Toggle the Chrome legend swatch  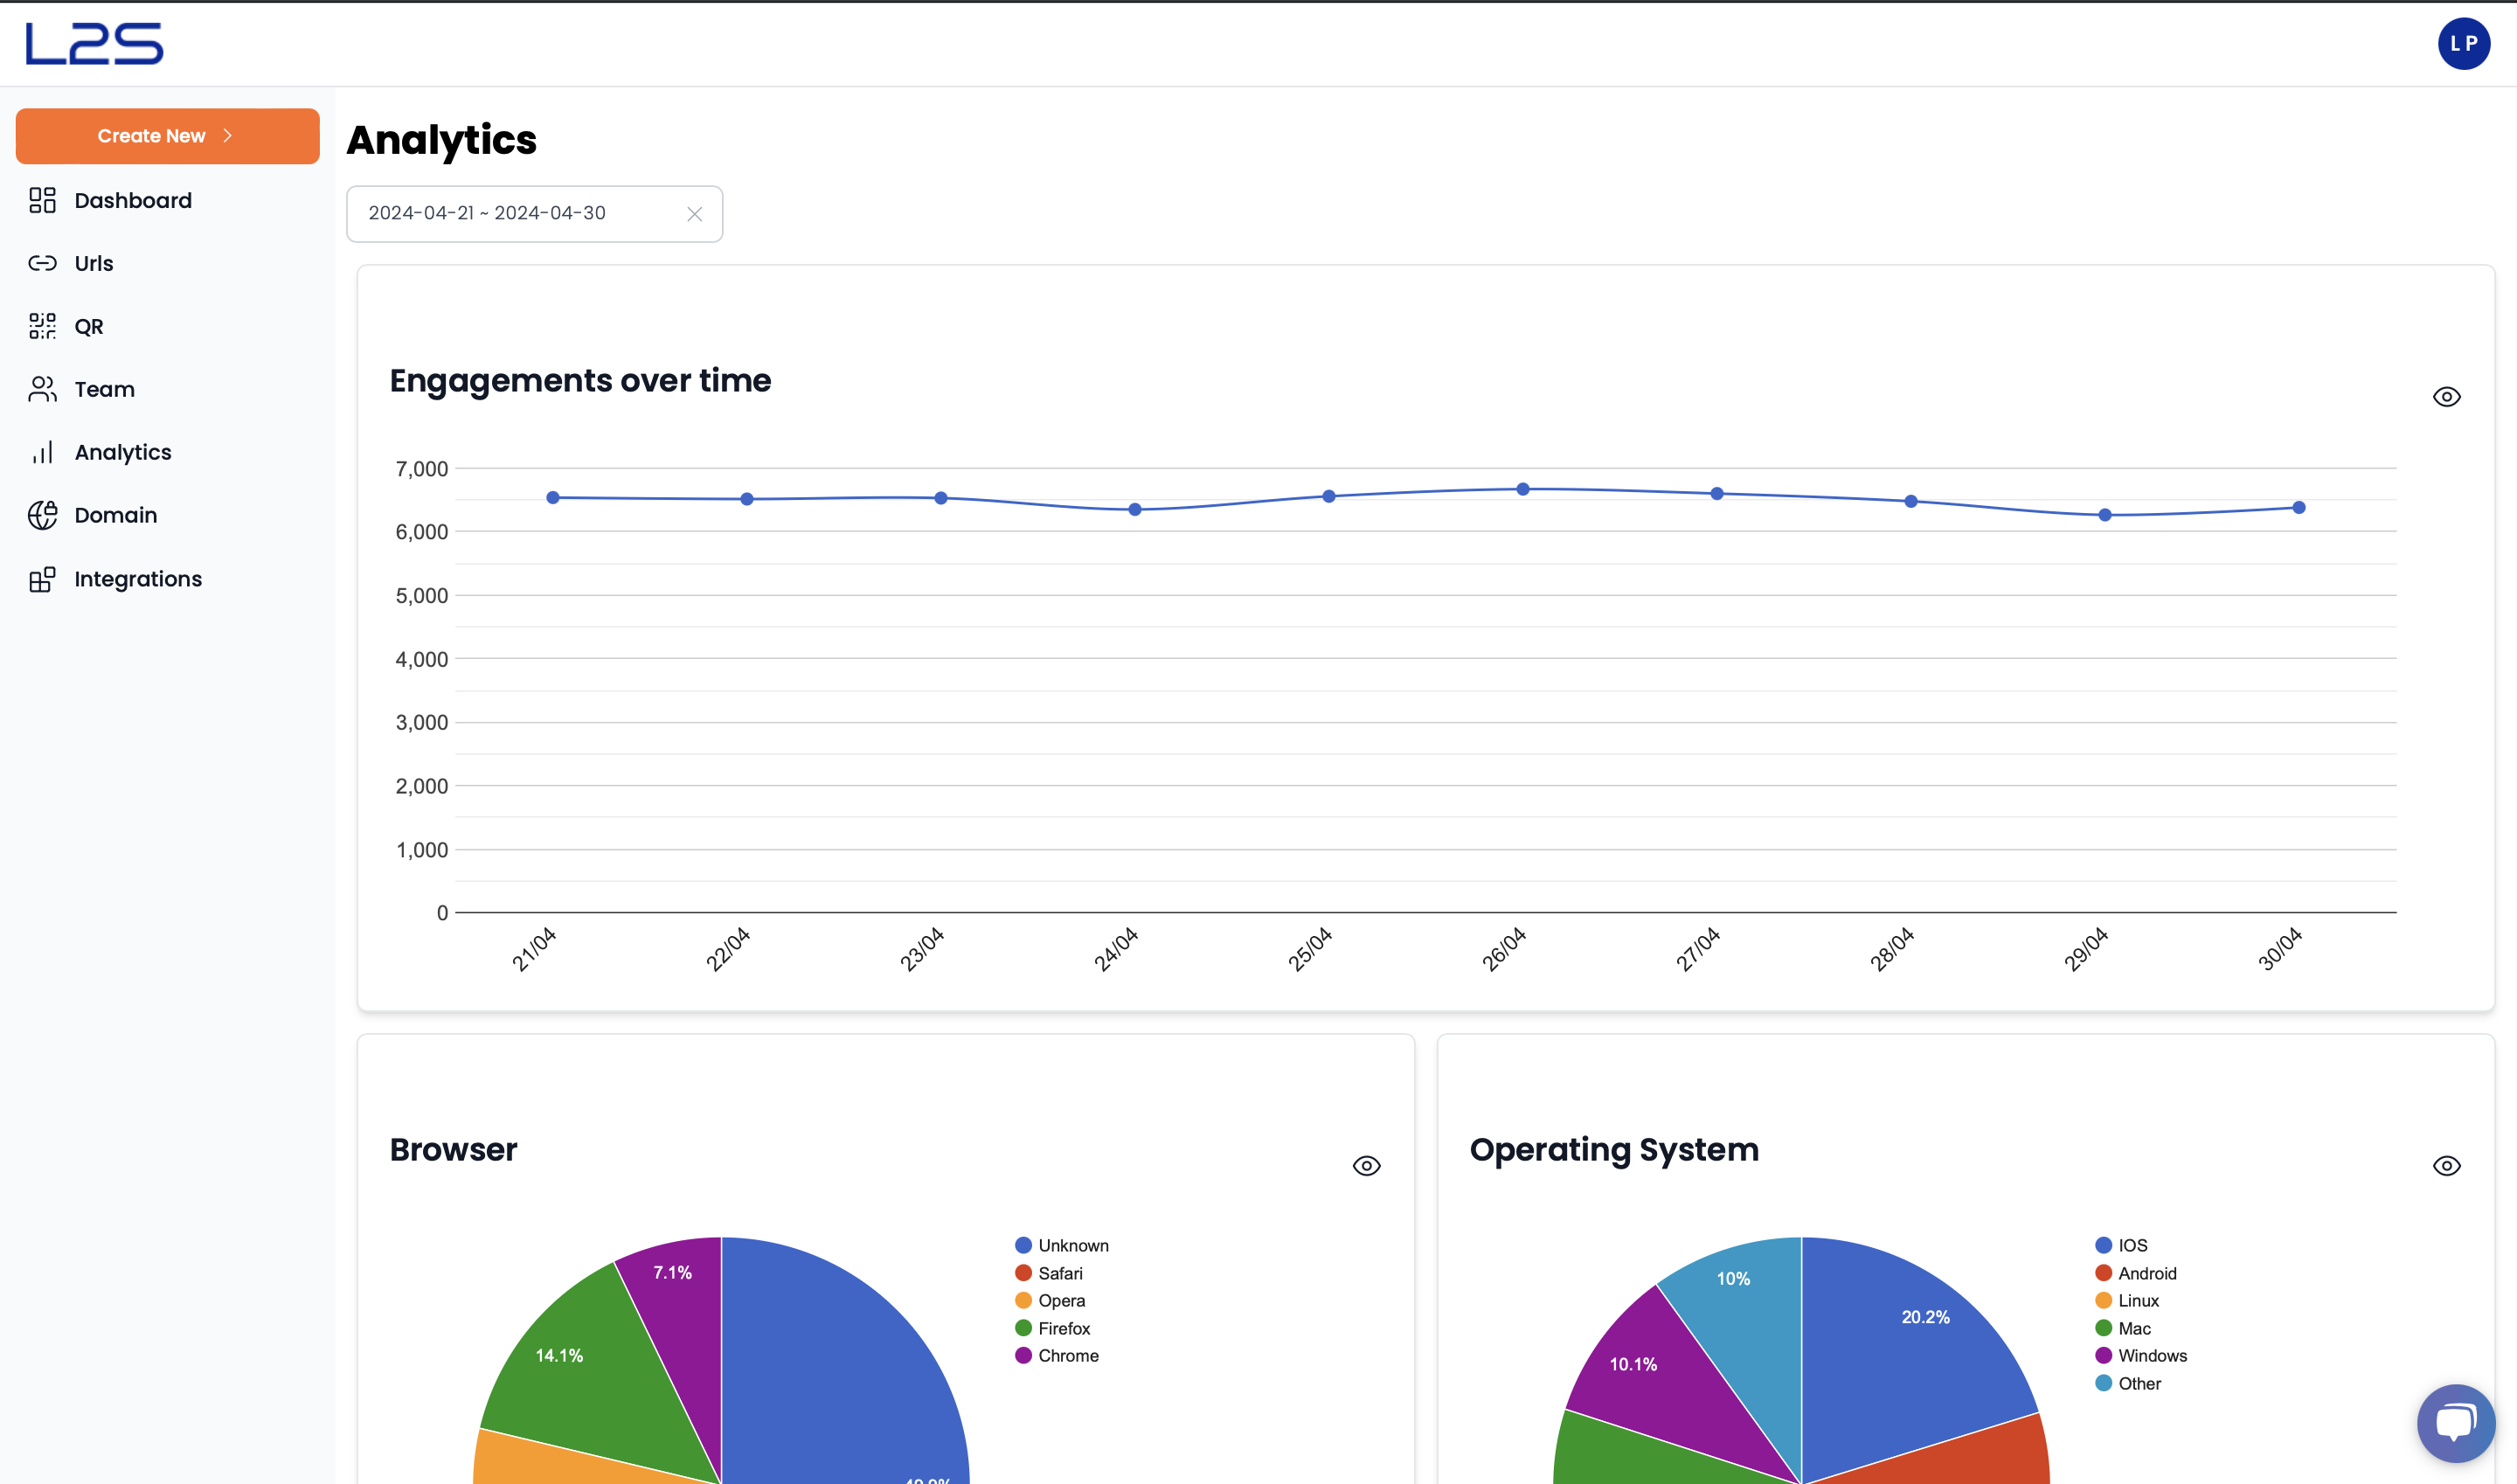coord(1023,1355)
